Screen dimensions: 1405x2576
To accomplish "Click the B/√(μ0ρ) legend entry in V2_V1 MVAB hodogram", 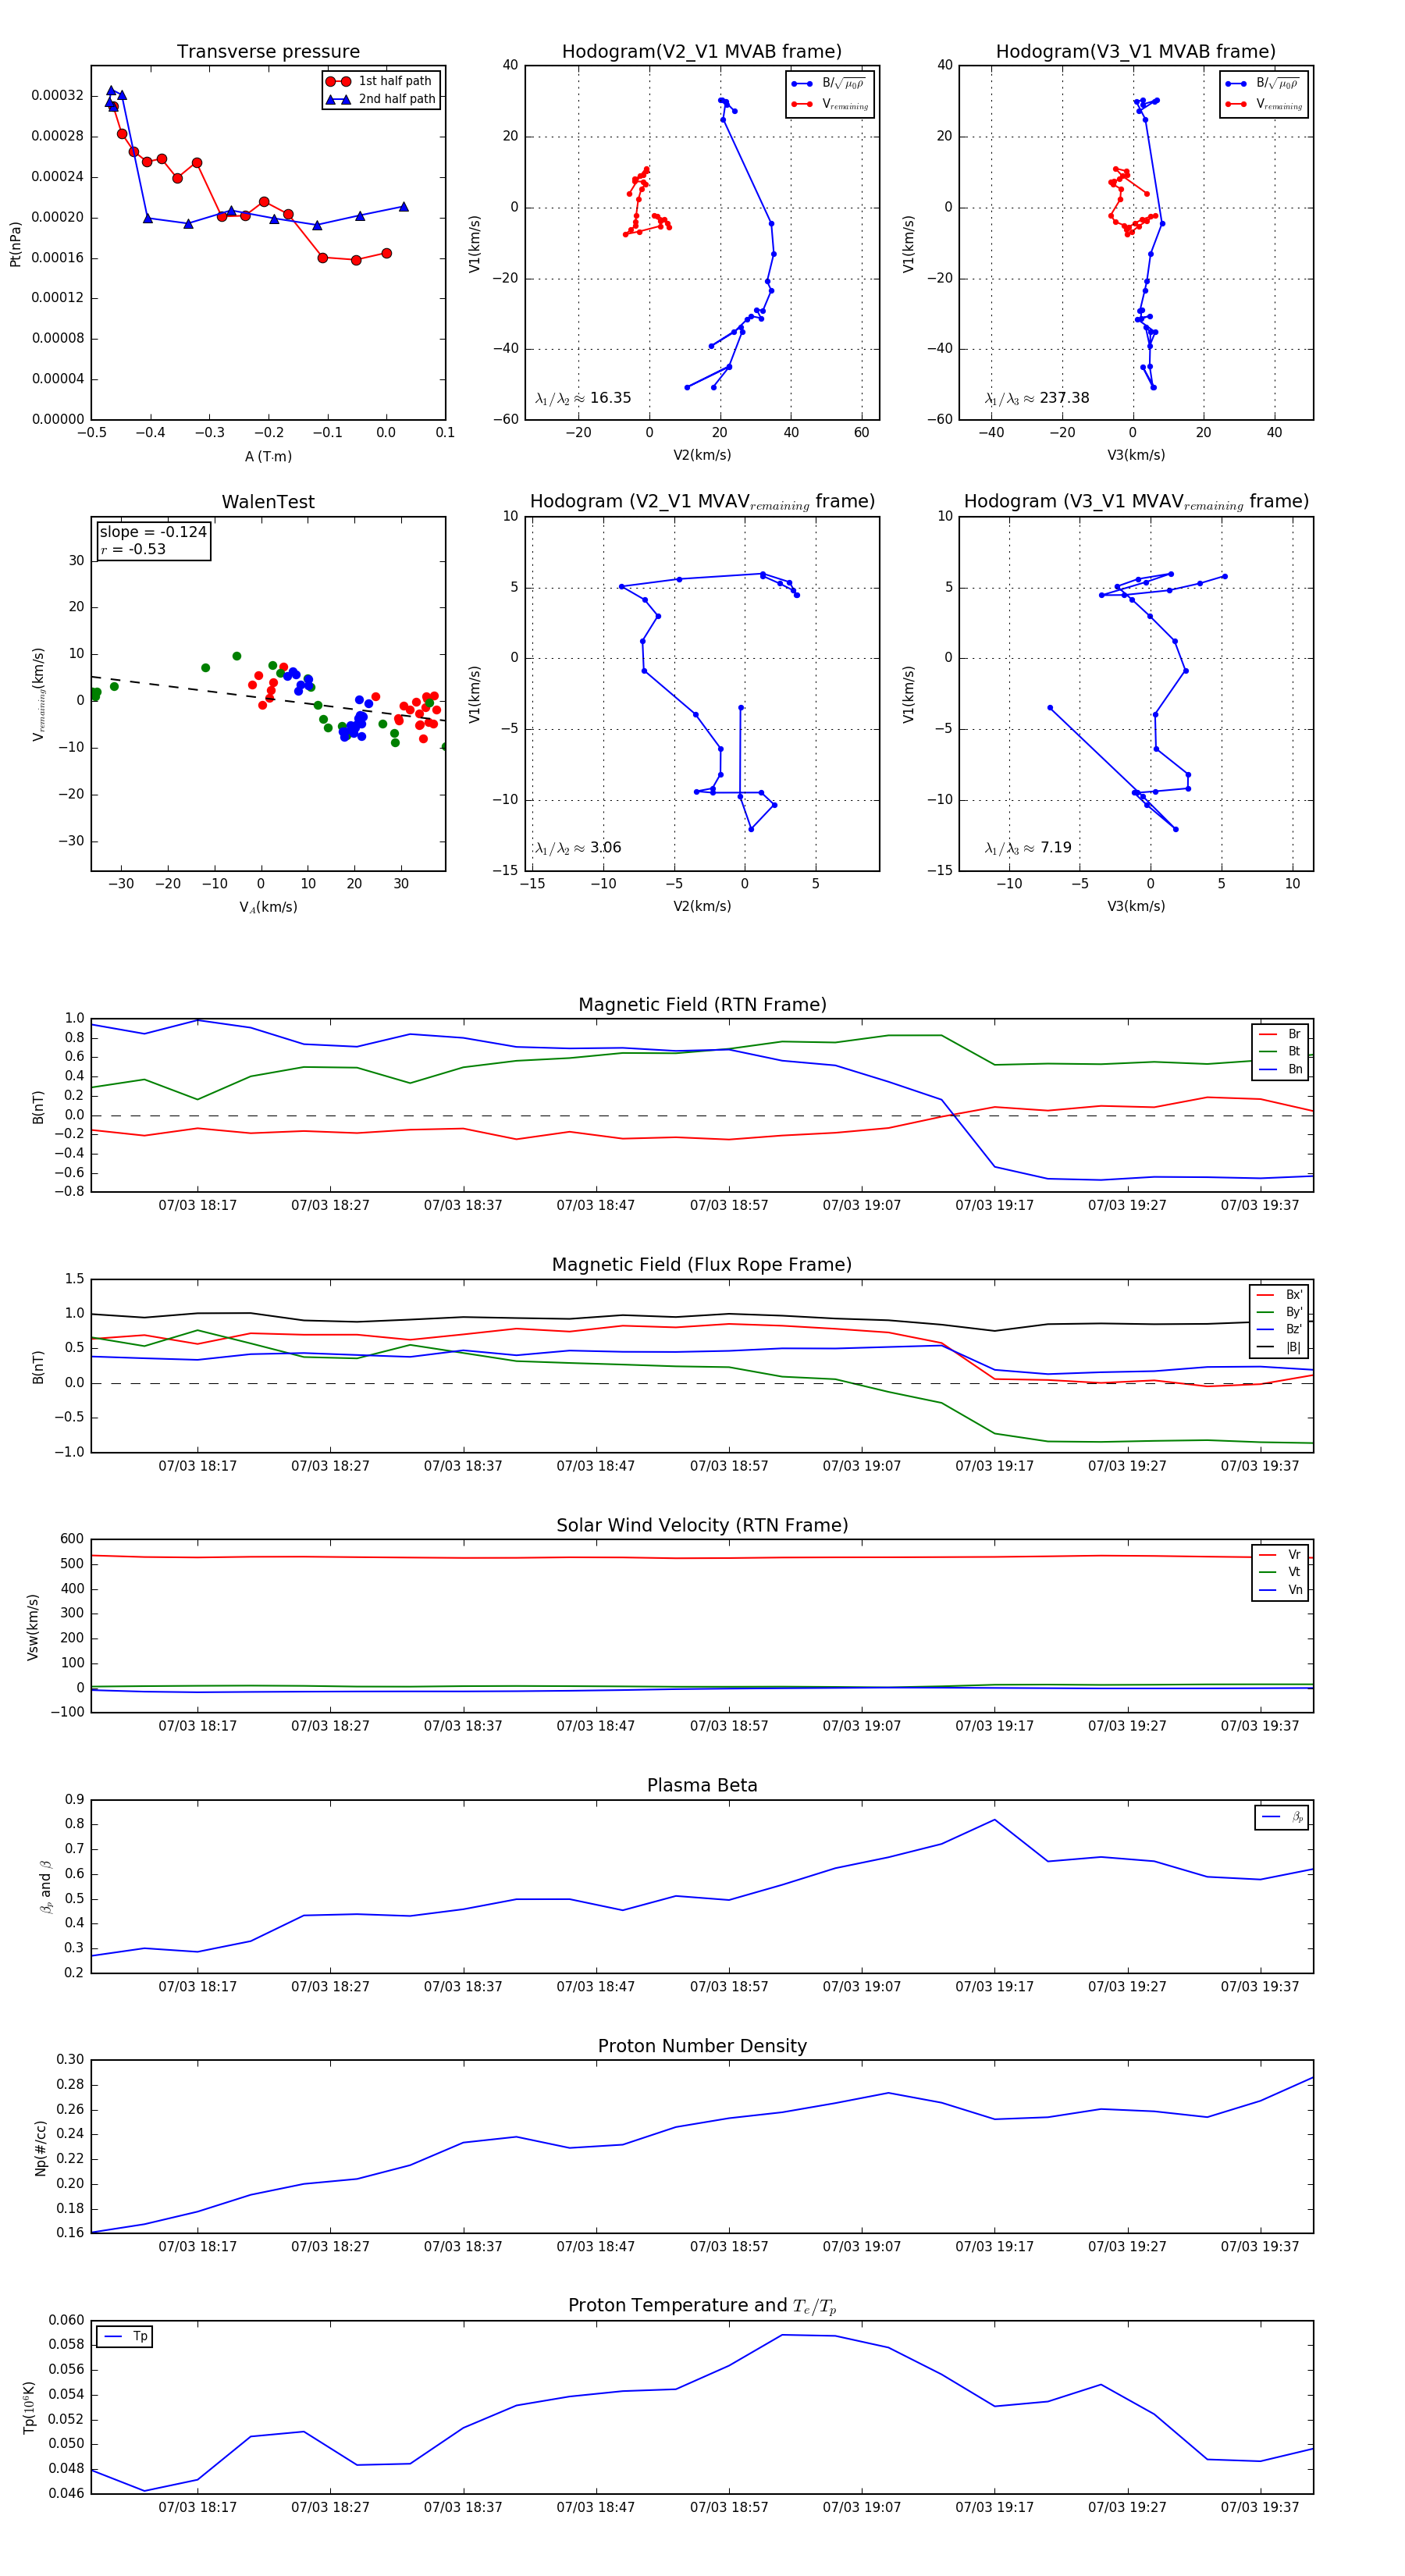I will (x=829, y=84).
